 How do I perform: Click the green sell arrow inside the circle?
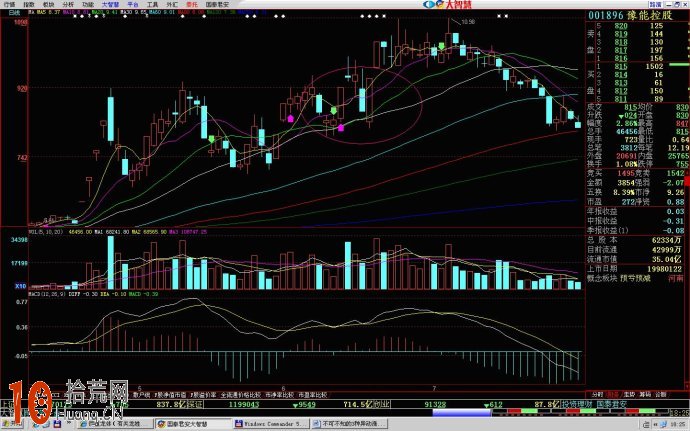[334, 110]
